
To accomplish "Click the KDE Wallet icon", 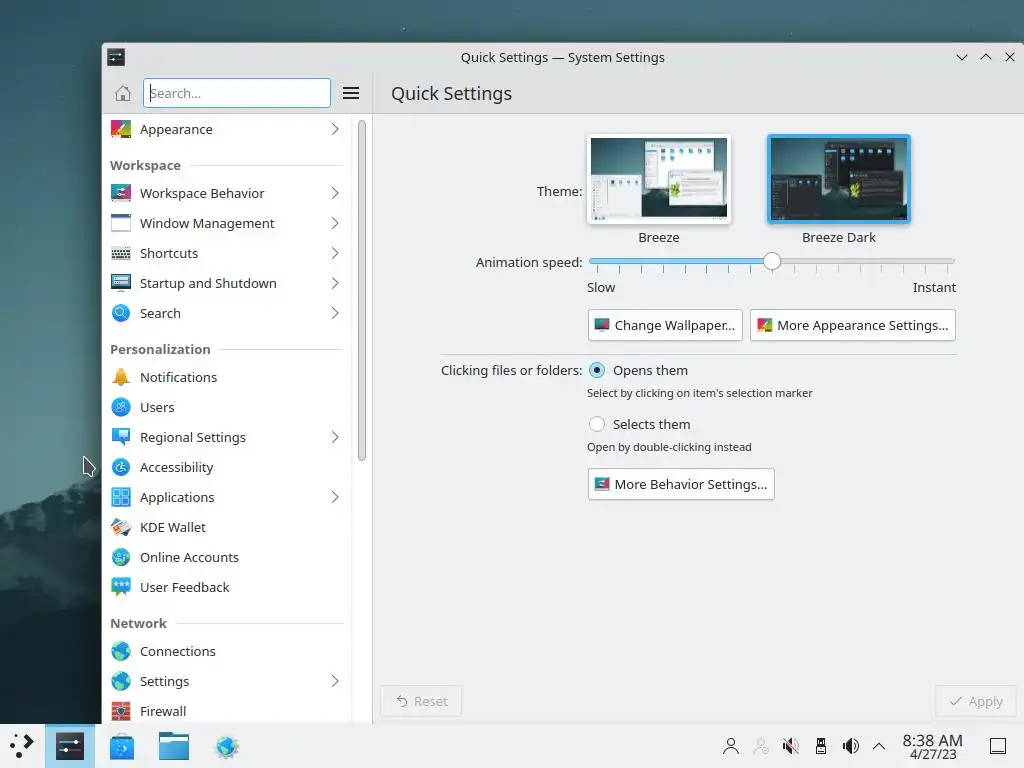I will click(121, 528).
